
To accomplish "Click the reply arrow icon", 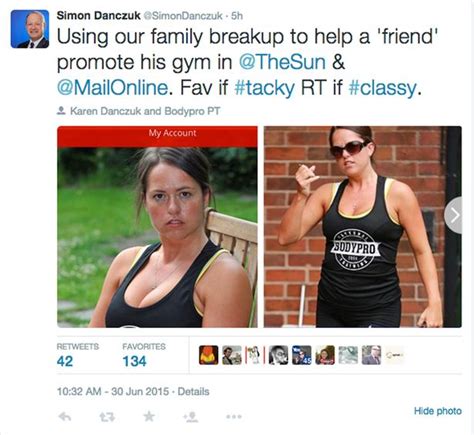I will [65, 417].
